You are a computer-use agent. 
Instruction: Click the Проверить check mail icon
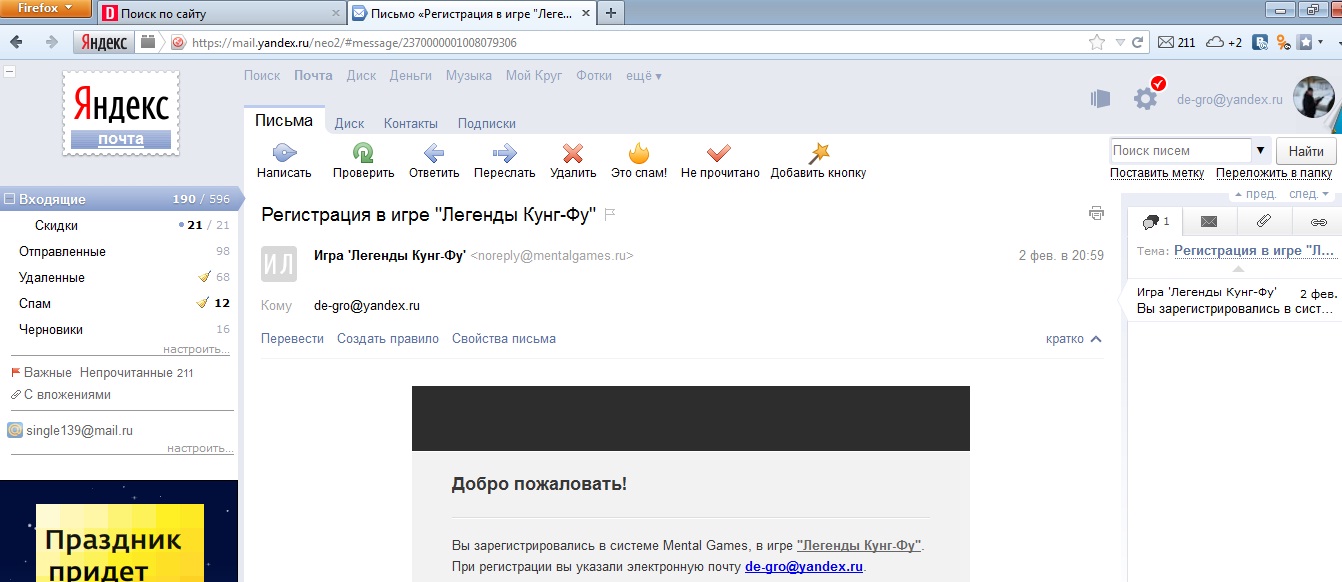click(x=363, y=153)
